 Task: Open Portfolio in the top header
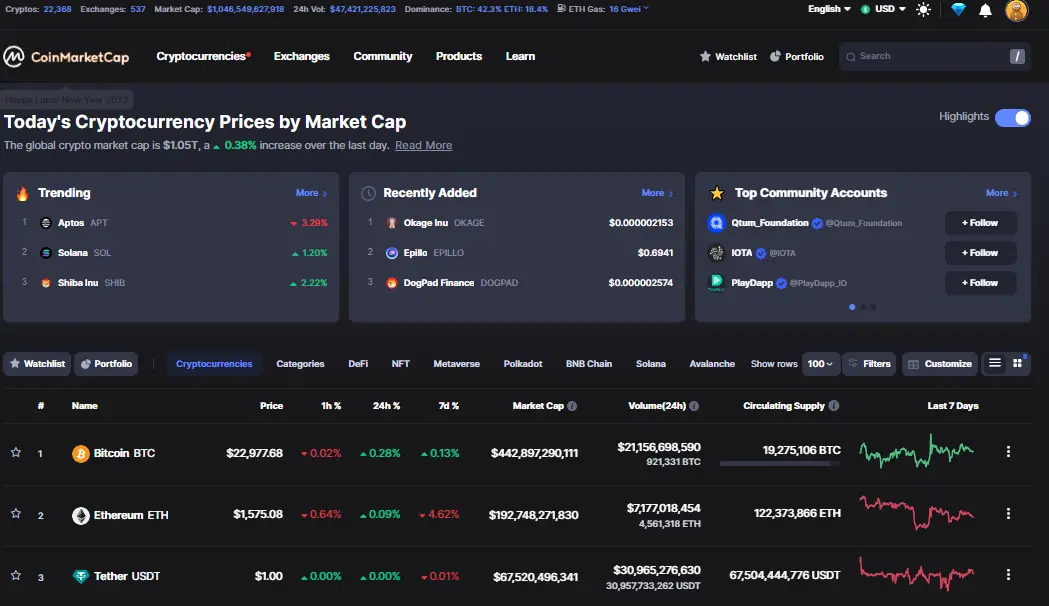[x=797, y=57]
